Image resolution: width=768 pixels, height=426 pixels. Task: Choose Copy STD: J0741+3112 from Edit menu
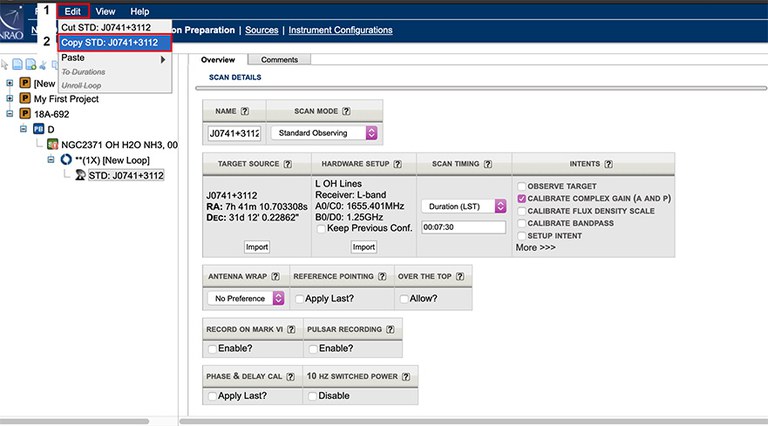coord(109,43)
